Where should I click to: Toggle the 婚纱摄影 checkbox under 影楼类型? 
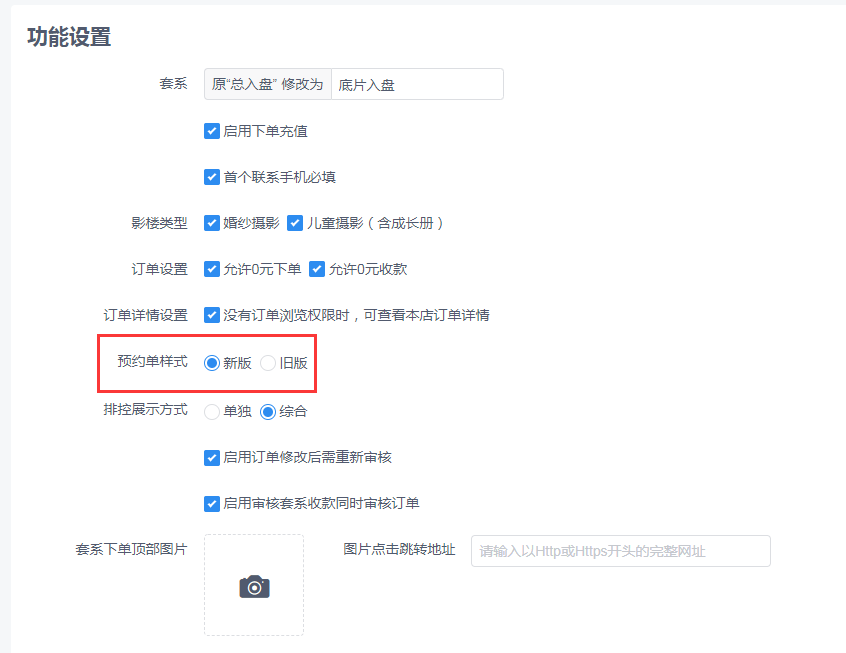pos(212,223)
